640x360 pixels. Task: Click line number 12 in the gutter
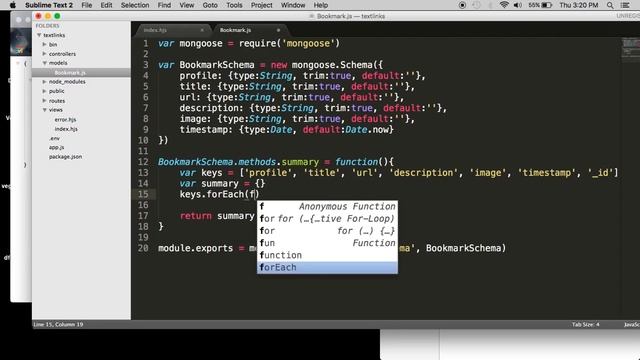click(143, 162)
